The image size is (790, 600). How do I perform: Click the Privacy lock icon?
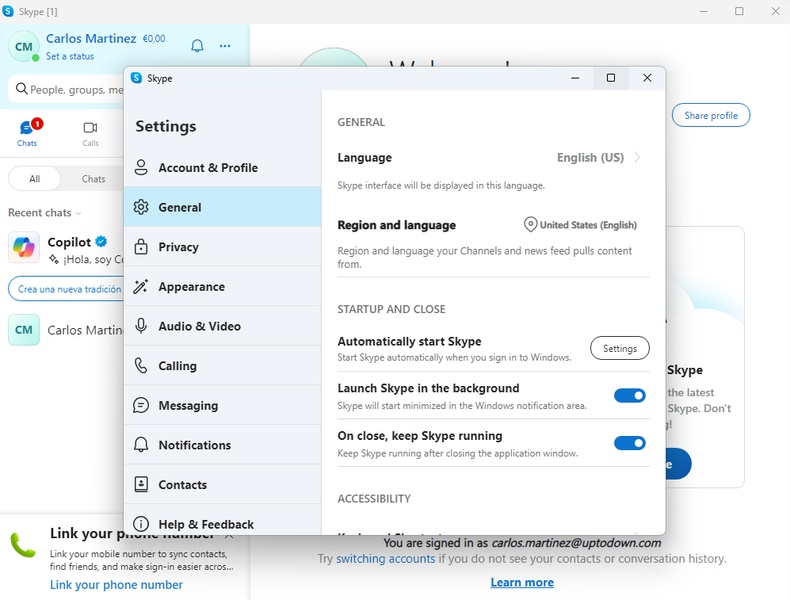141,246
